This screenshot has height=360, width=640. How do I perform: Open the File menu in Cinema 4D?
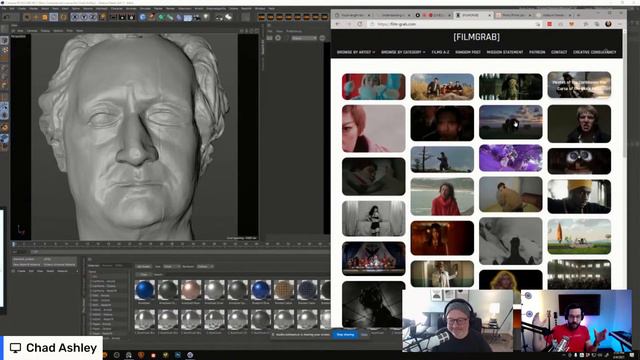click(x=3, y=9)
